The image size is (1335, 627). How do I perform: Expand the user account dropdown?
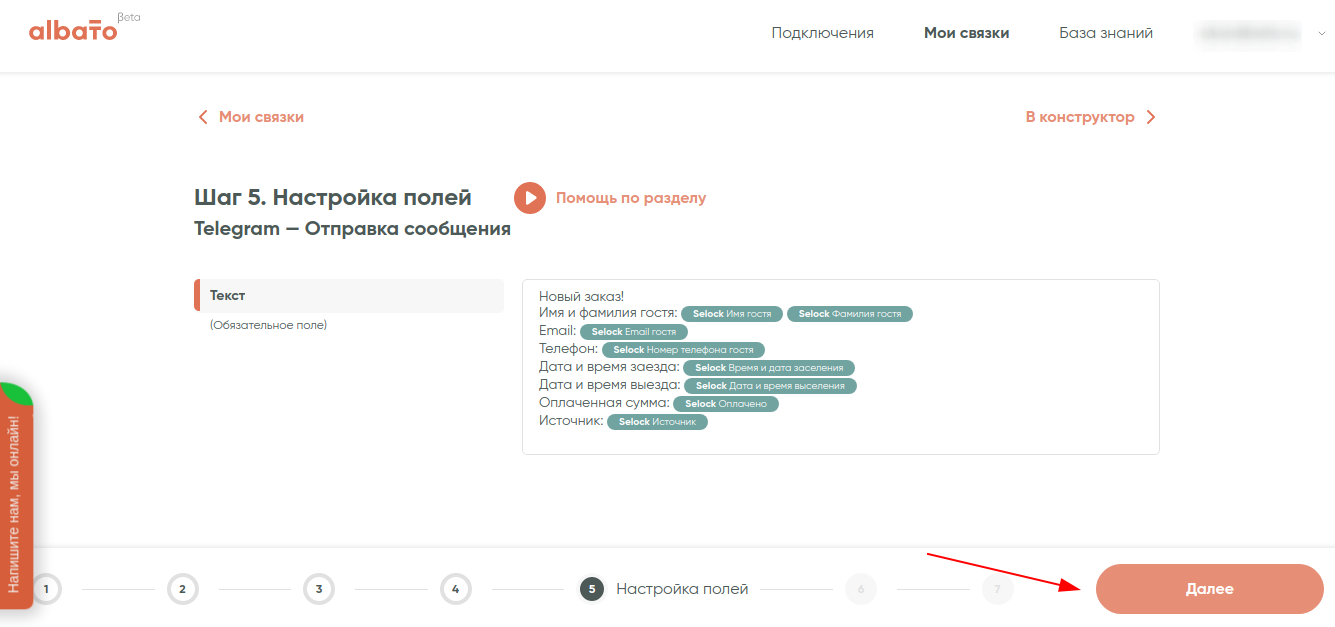tap(1322, 33)
